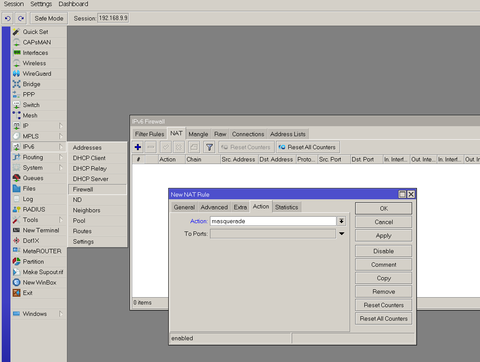
Task: Expand the Routing submenu arrow
Action: pos(61,157)
